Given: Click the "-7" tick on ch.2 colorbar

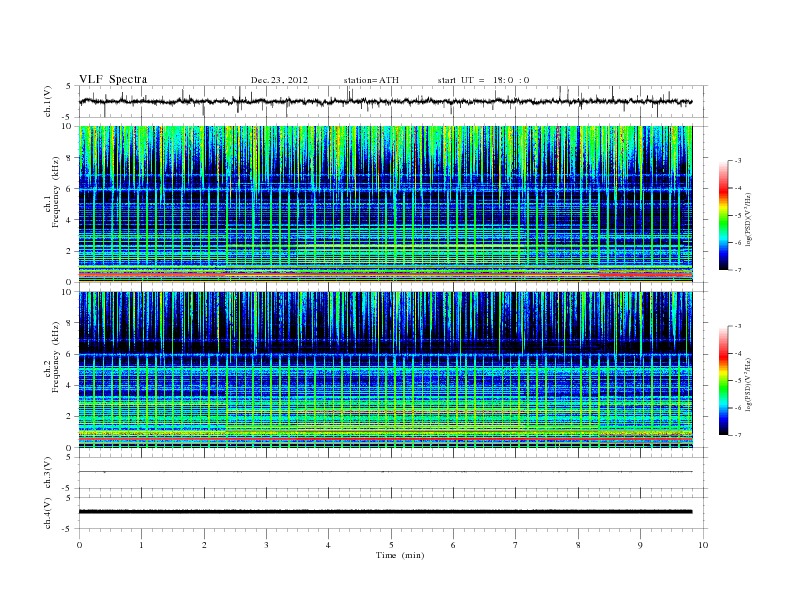Looking at the screenshot, I should (x=738, y=435).
